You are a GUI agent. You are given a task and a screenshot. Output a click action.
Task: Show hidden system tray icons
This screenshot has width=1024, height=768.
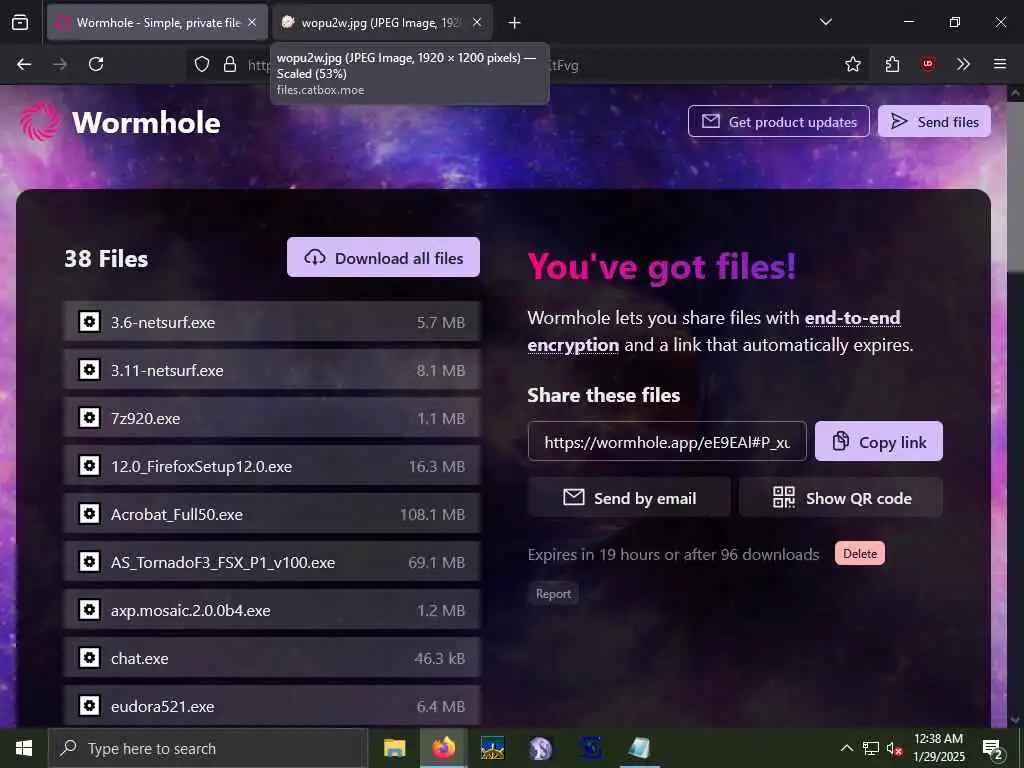point(846,748)
